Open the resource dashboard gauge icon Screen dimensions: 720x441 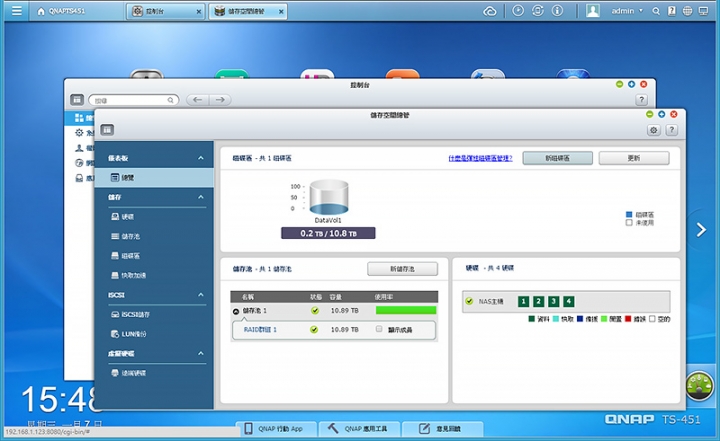(699, 385)
